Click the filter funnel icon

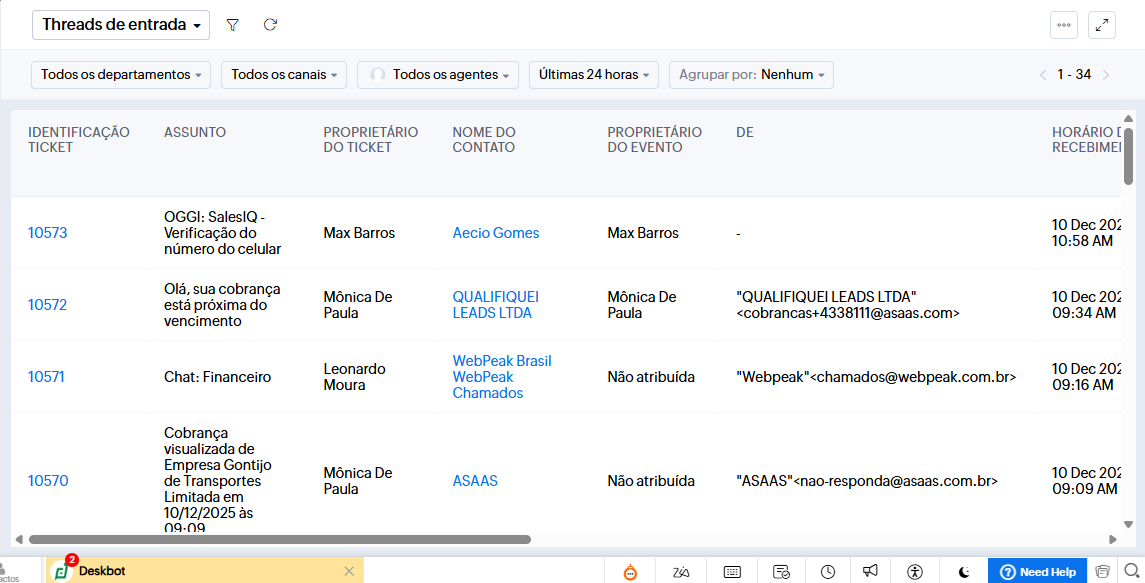pos(232,25)
